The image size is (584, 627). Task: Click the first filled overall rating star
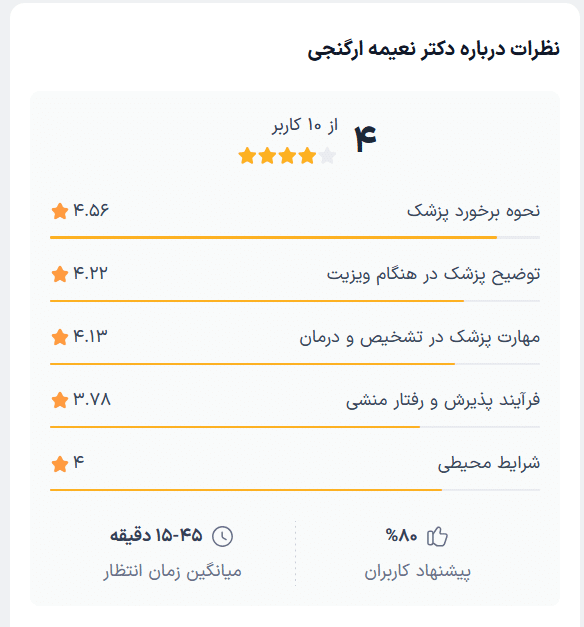click(x=247, y=156)
